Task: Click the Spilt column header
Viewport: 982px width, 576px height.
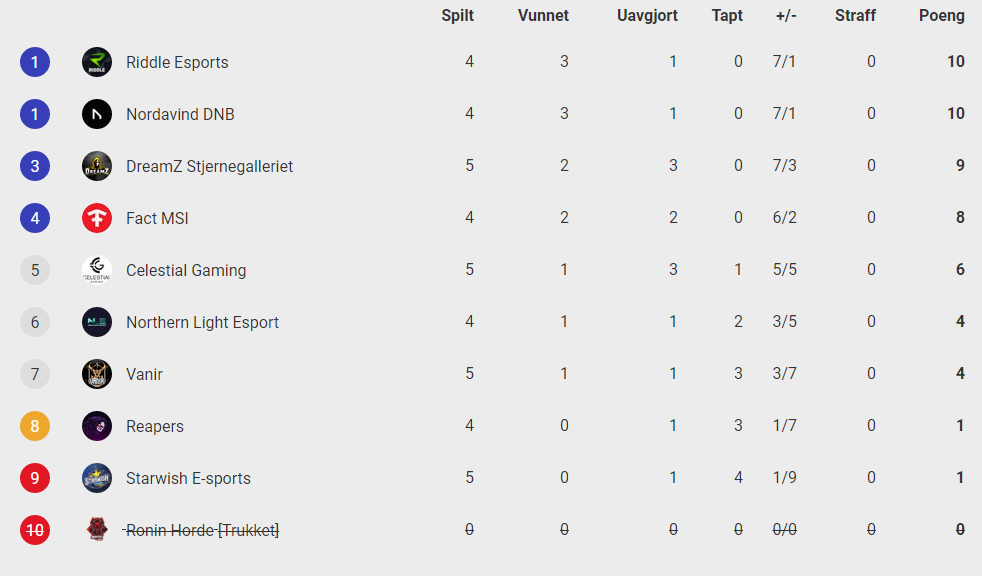Action: coord(457,16)
